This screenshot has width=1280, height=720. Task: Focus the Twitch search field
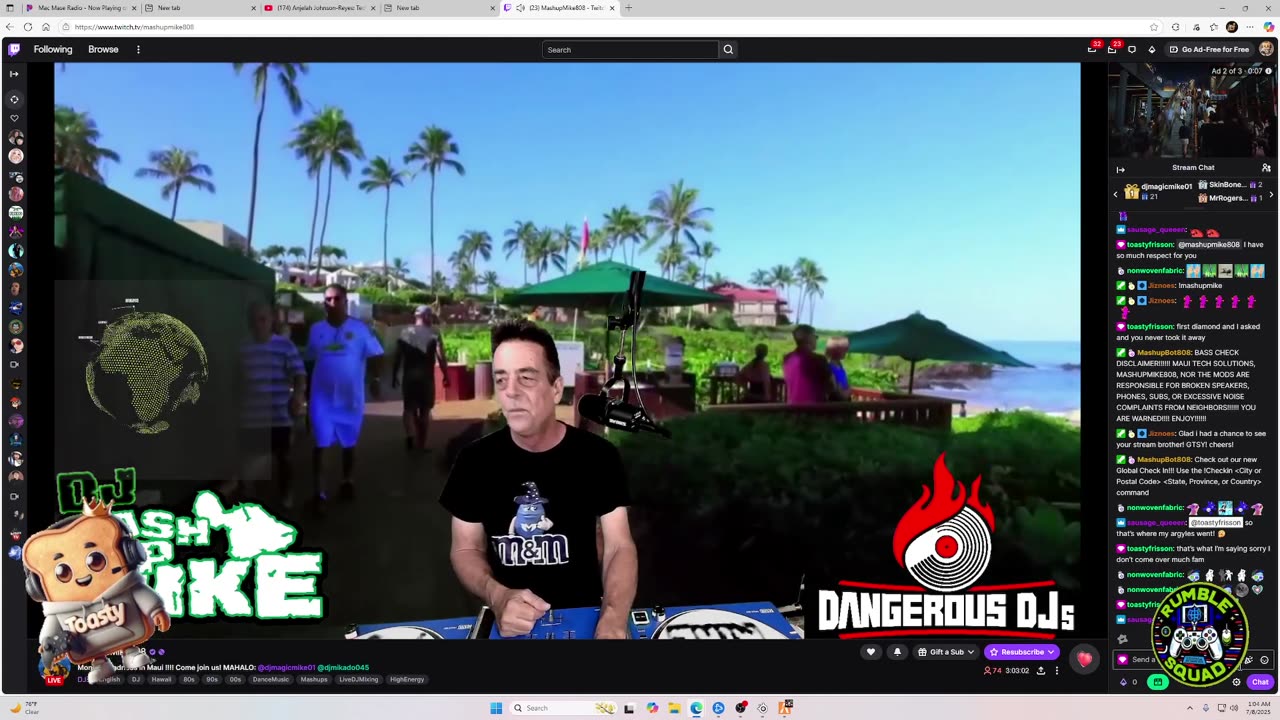630,49
